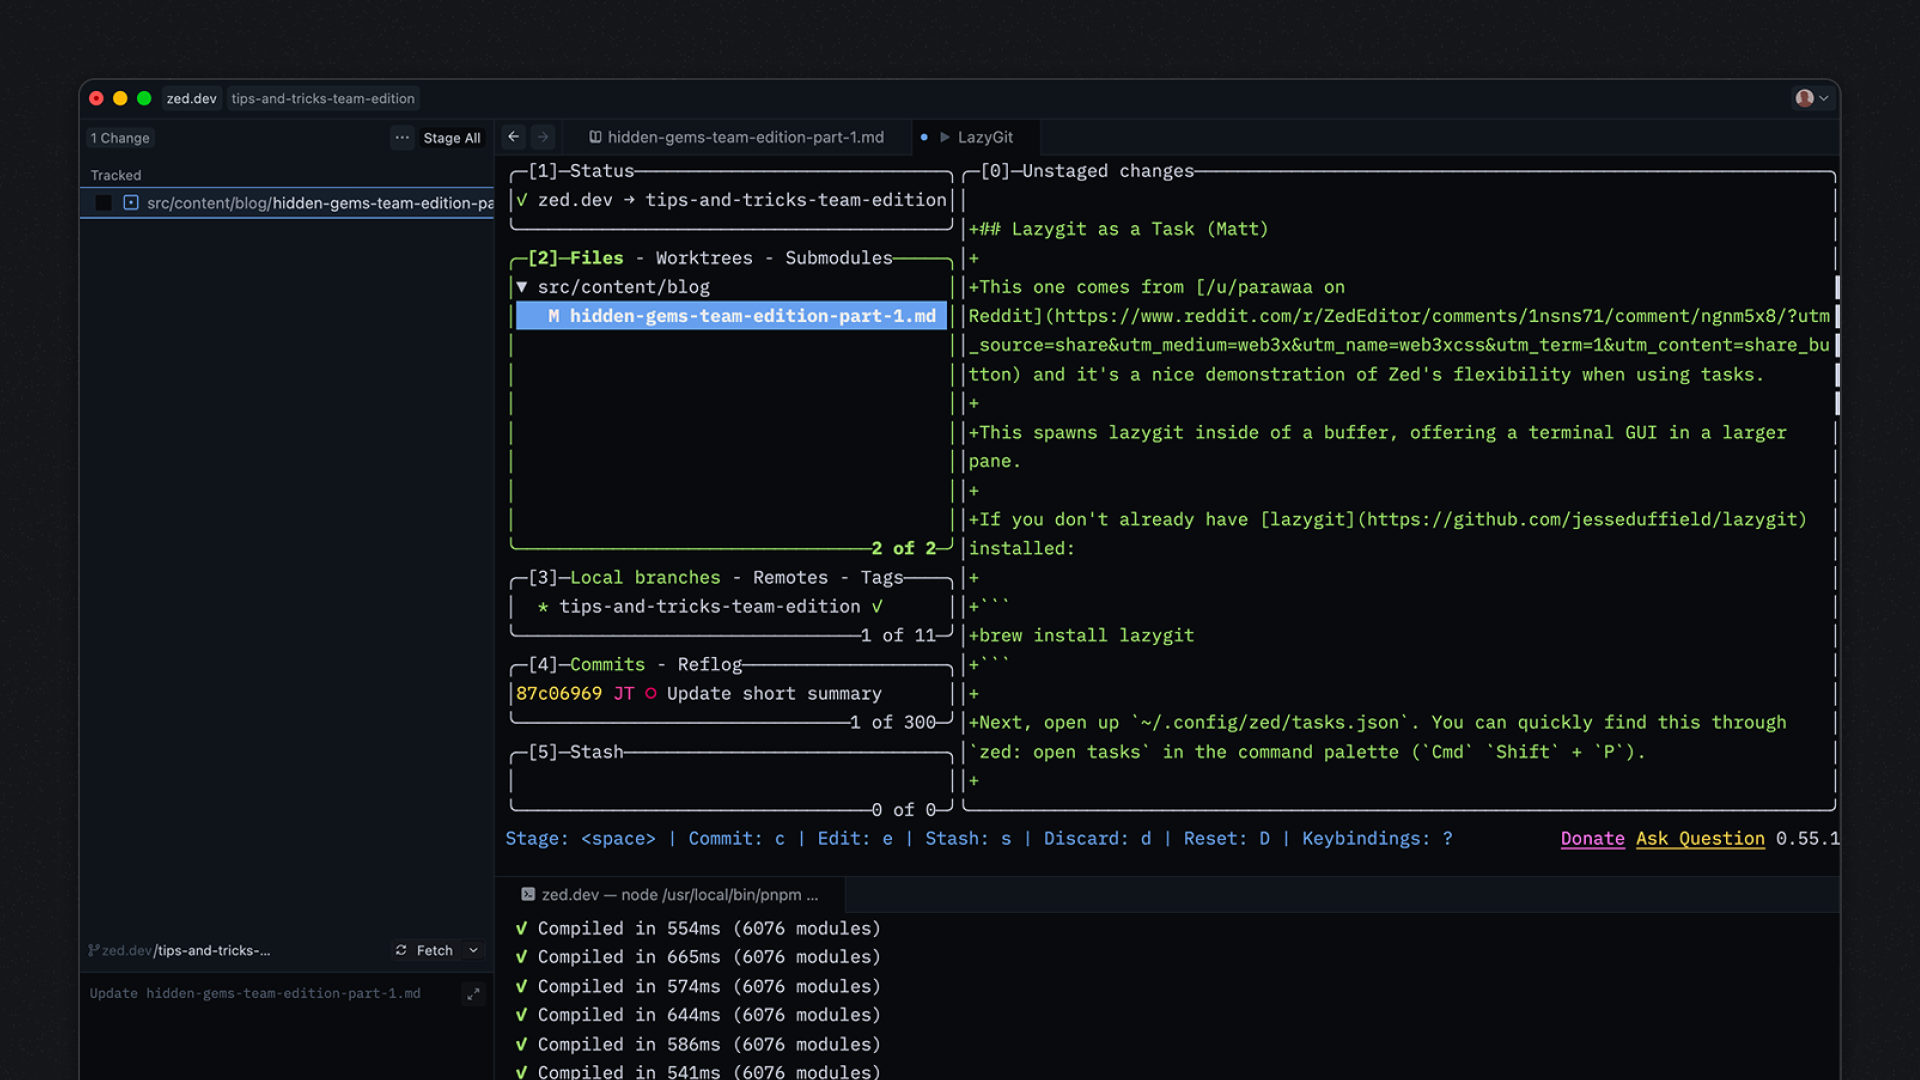The height and width of the screenshot is (1080, 1920).
Task: Click the markdown file icon on hidden-gems tab
Action: 596,137
